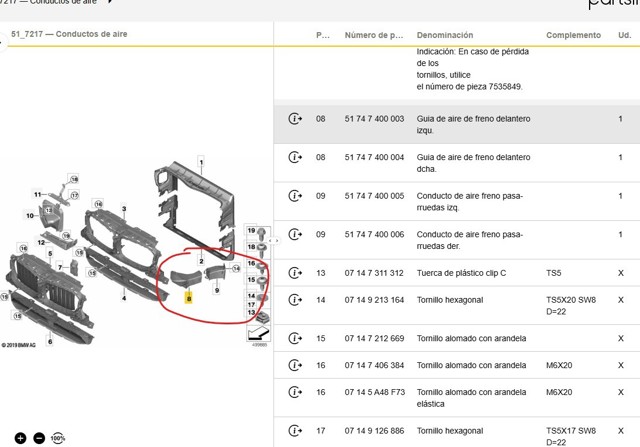Reset diagram zoom to 100%
Image resolution: width=640 pixels, height=447 pixels.
click(x=58, y=438)
